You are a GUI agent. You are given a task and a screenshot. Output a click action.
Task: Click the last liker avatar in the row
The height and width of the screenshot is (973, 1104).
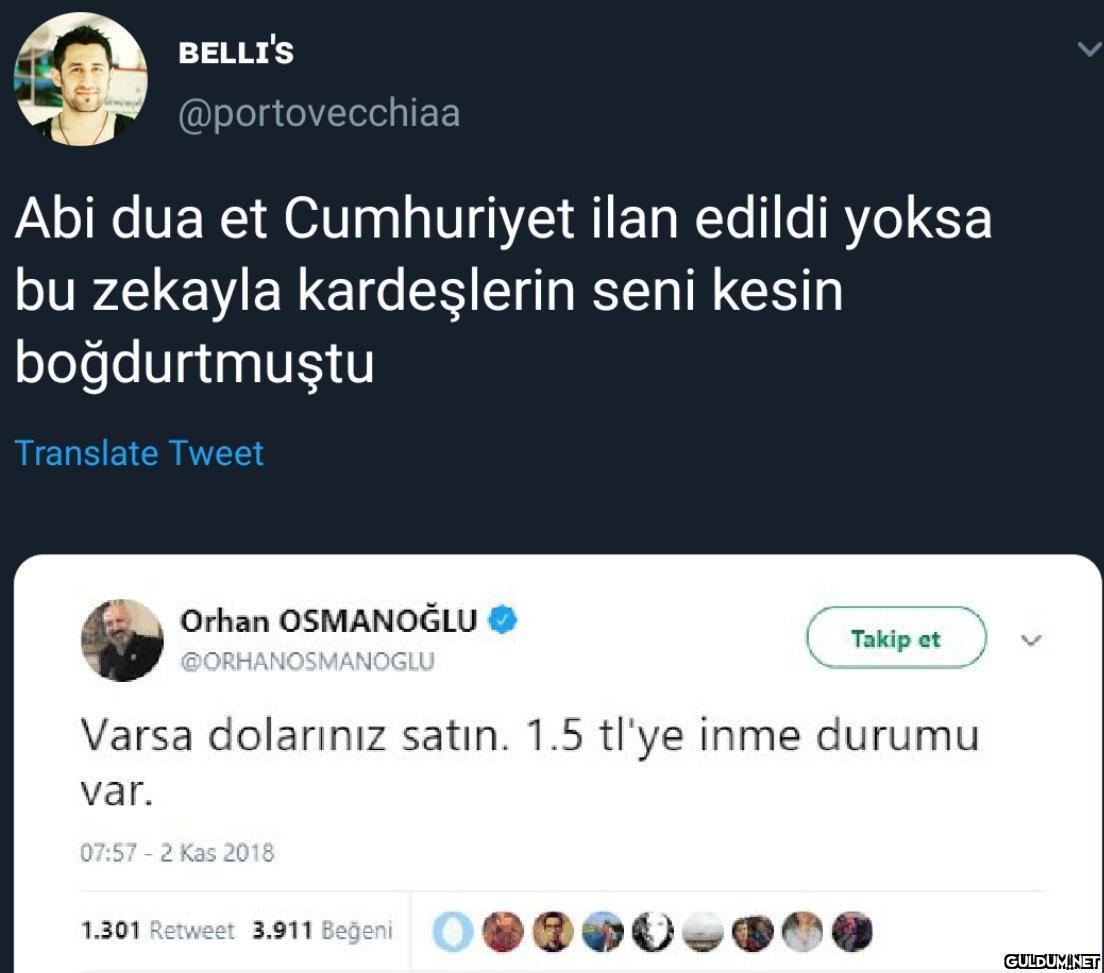[851, 932]
